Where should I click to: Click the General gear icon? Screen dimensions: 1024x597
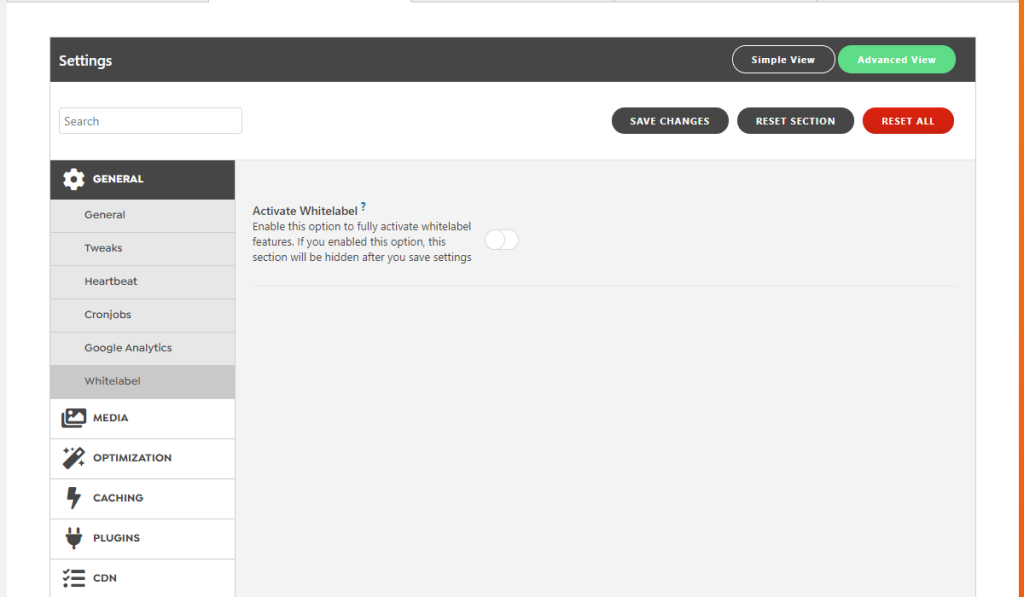(74, 179)
